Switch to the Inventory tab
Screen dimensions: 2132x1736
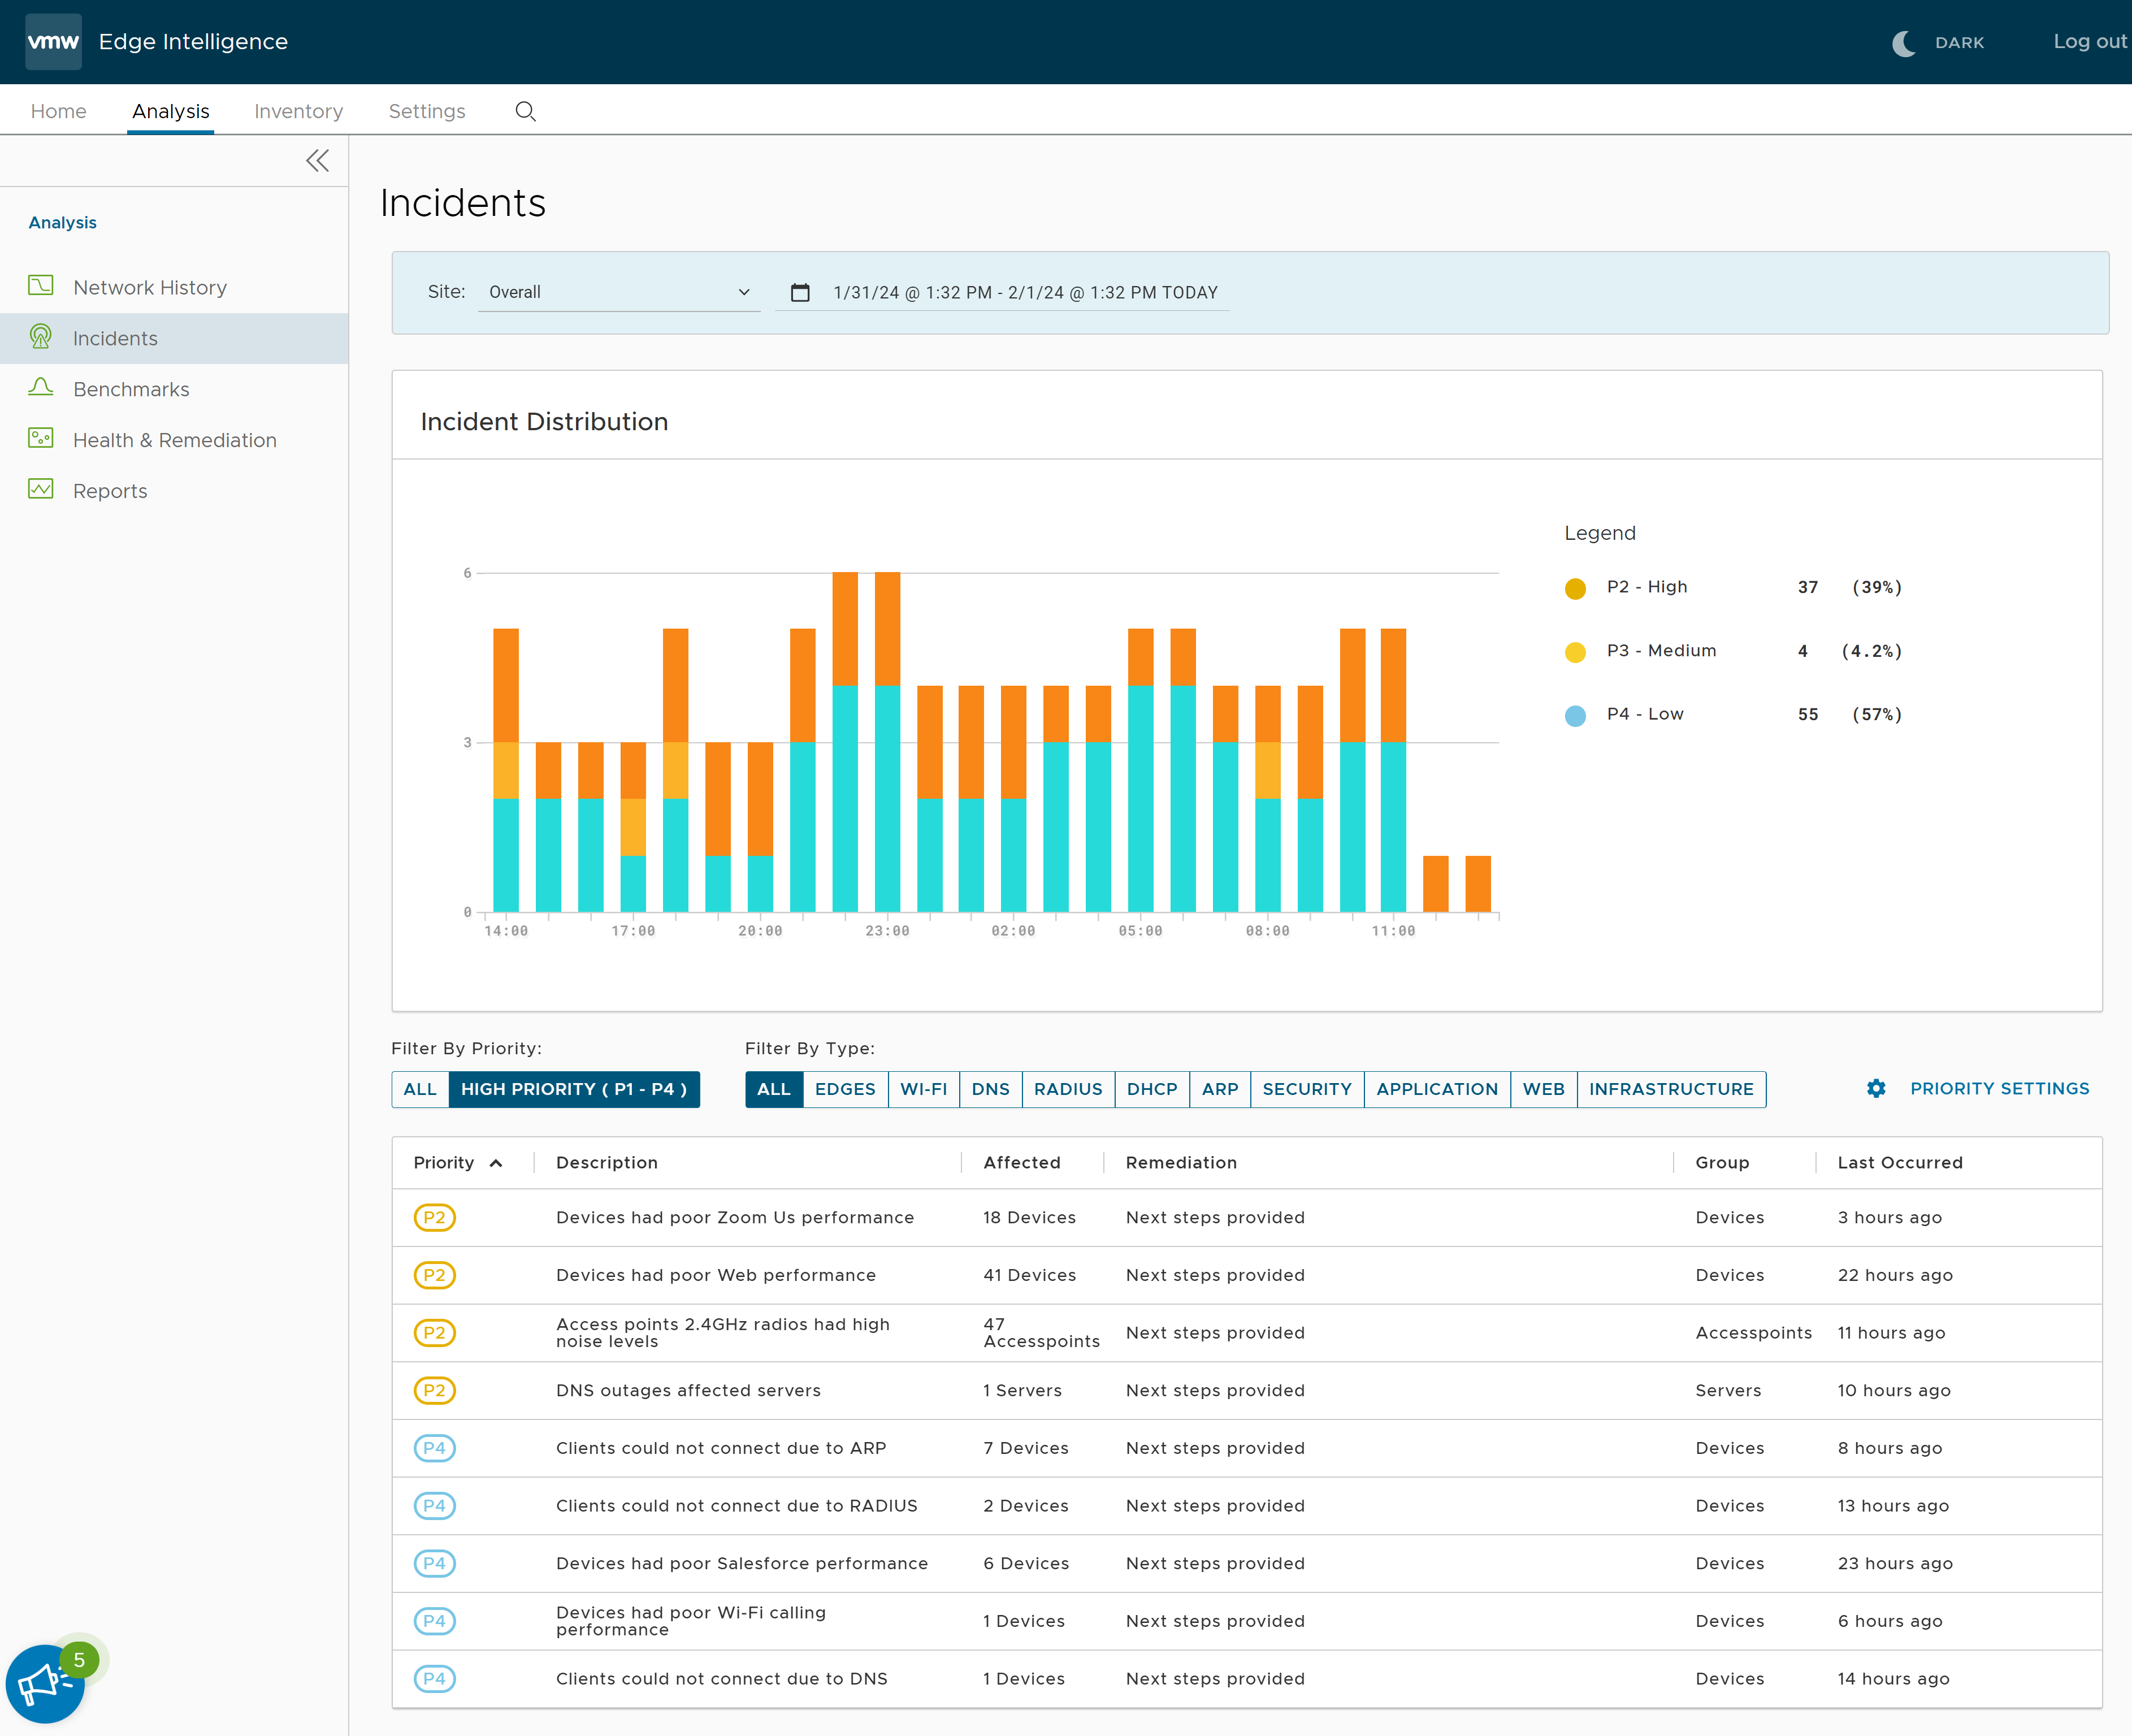click(299, 111)
